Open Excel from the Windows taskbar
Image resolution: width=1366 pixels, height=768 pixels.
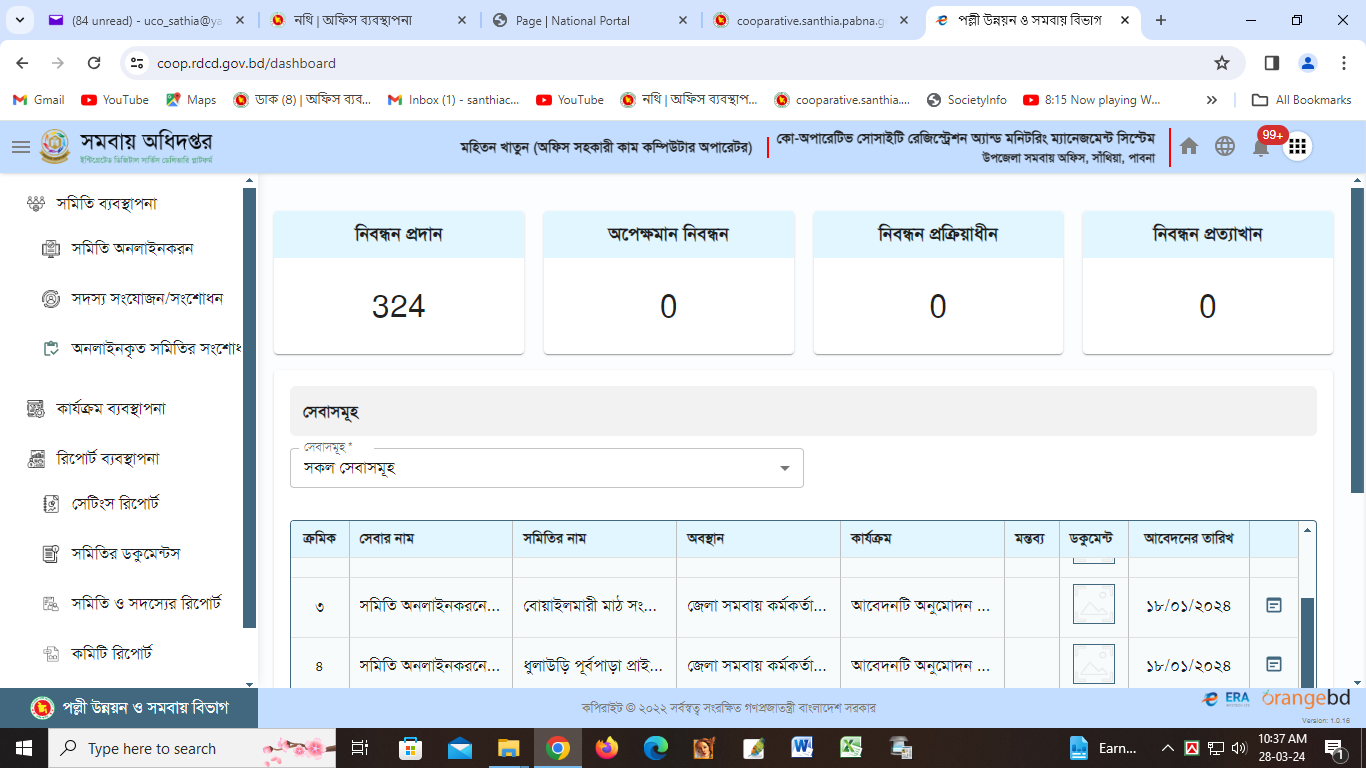coord(851,748)
